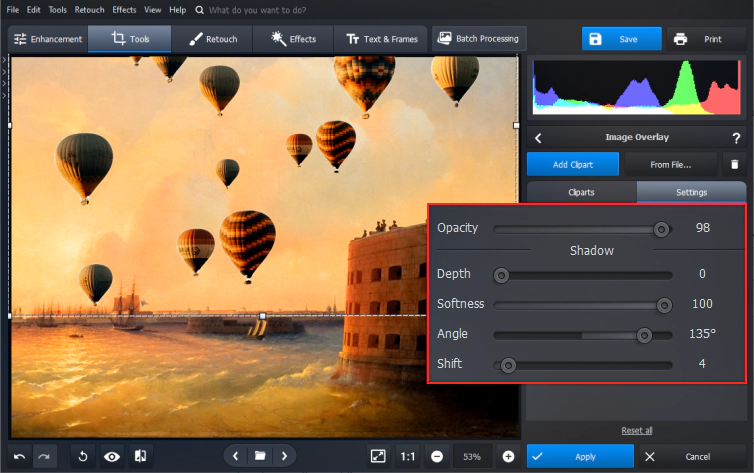Switch to the Cliparts tab

(581, 192)
